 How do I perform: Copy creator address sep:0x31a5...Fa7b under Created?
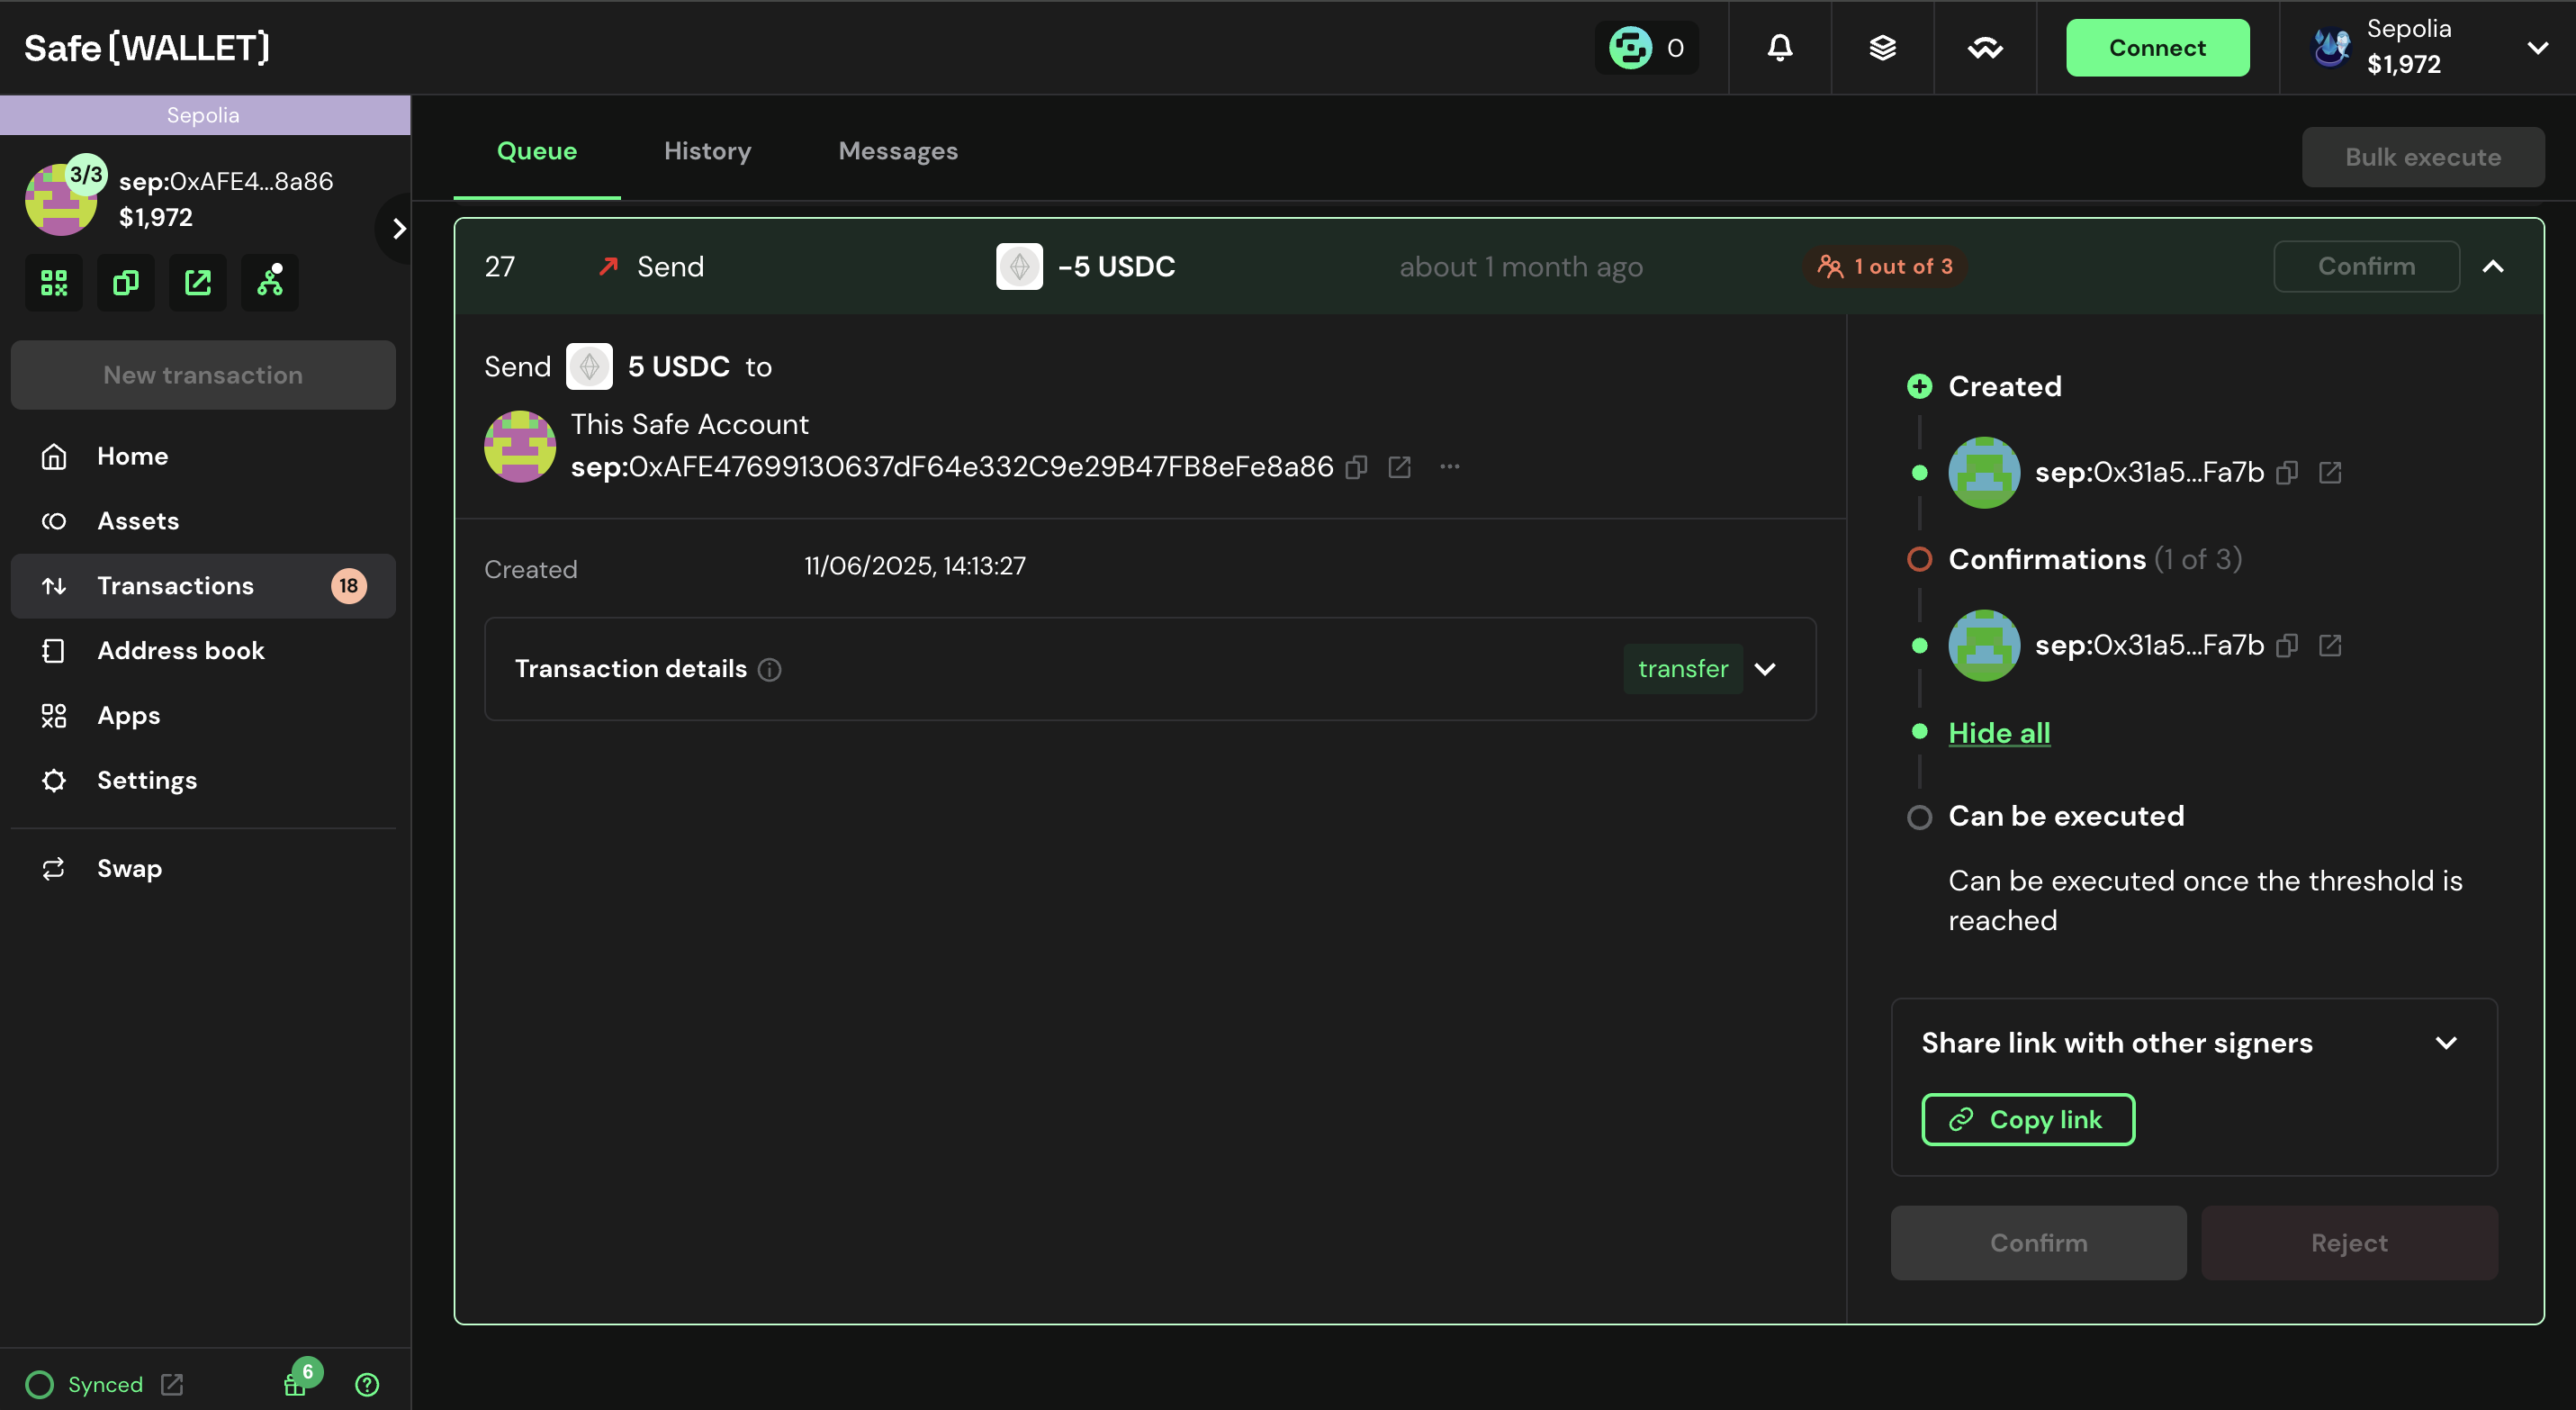pos(2287,473)
